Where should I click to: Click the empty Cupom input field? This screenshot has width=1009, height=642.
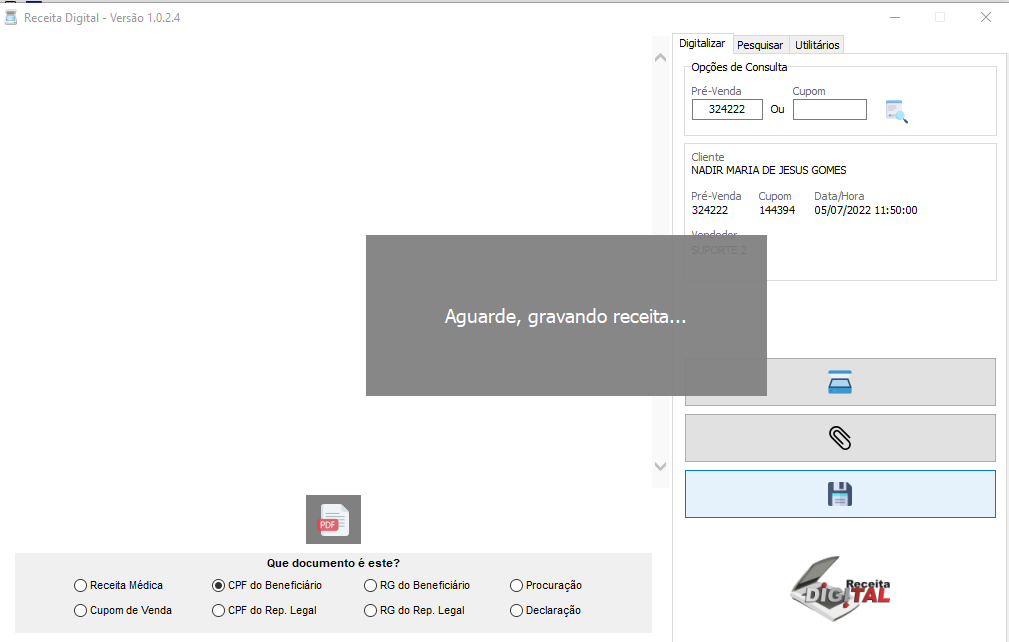click(x=829, y=110)
